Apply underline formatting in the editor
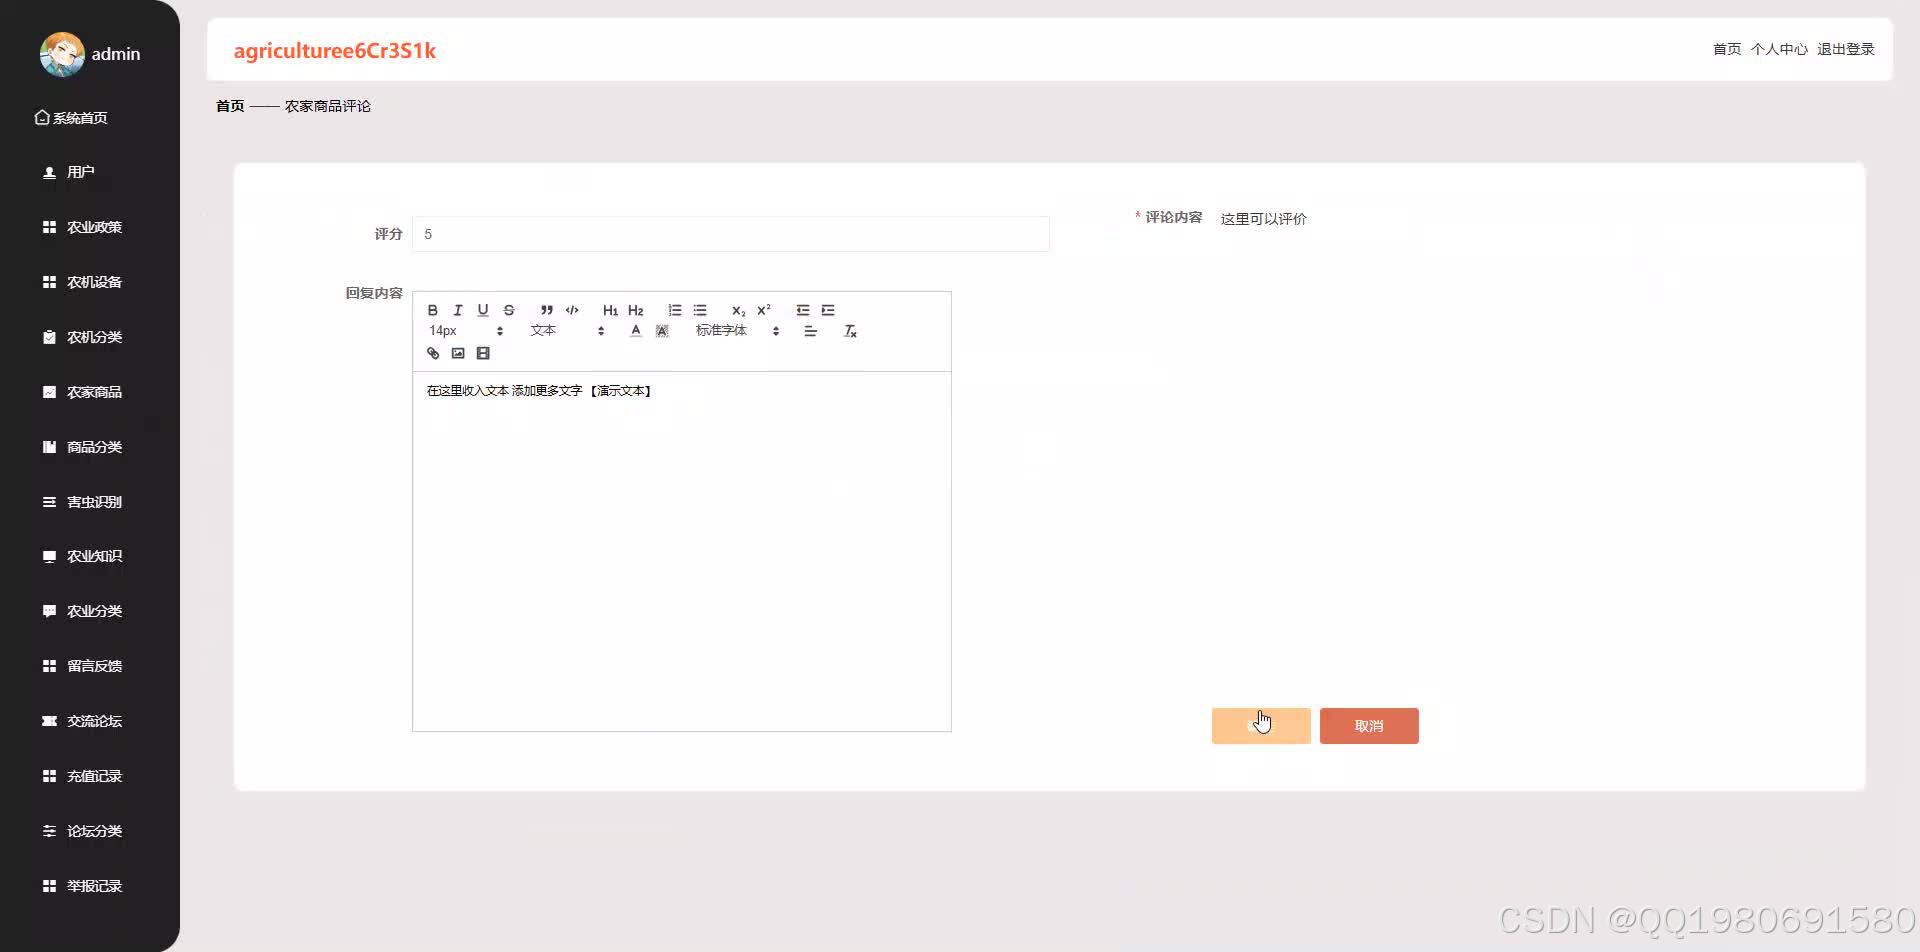 [483, 310]
